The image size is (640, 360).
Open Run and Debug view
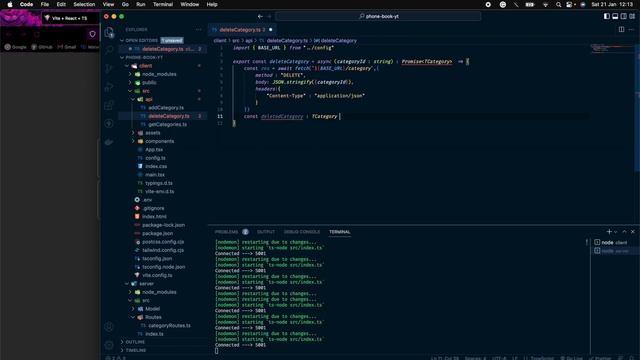point(109,87)
